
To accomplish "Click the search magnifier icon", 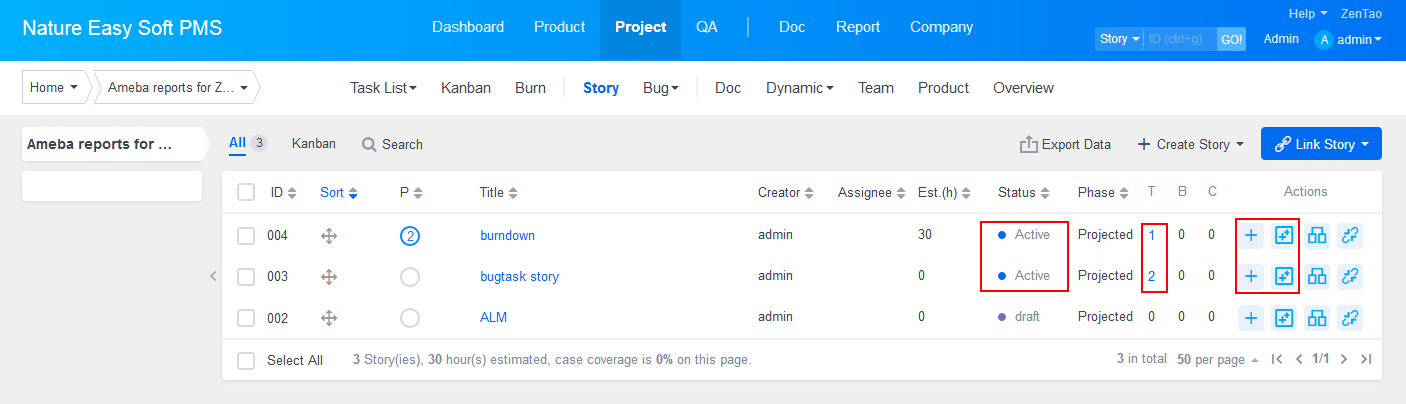I will (369, 144).
